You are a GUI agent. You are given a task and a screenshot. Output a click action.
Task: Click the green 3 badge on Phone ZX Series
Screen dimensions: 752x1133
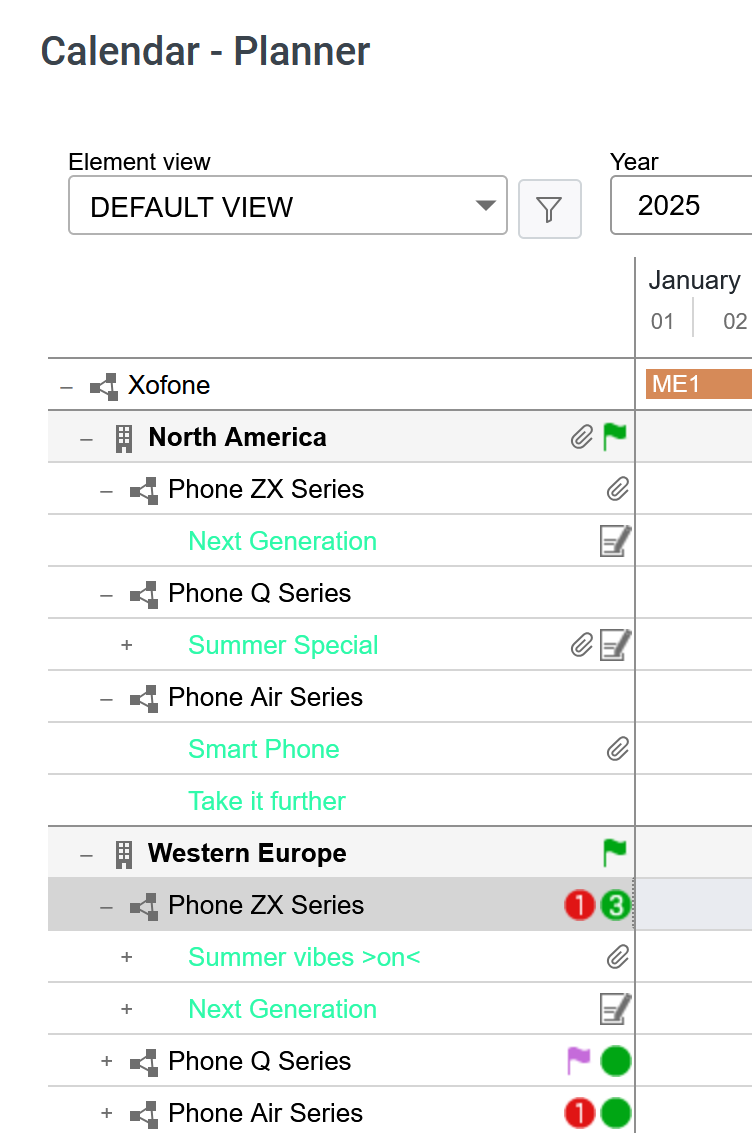615,905
